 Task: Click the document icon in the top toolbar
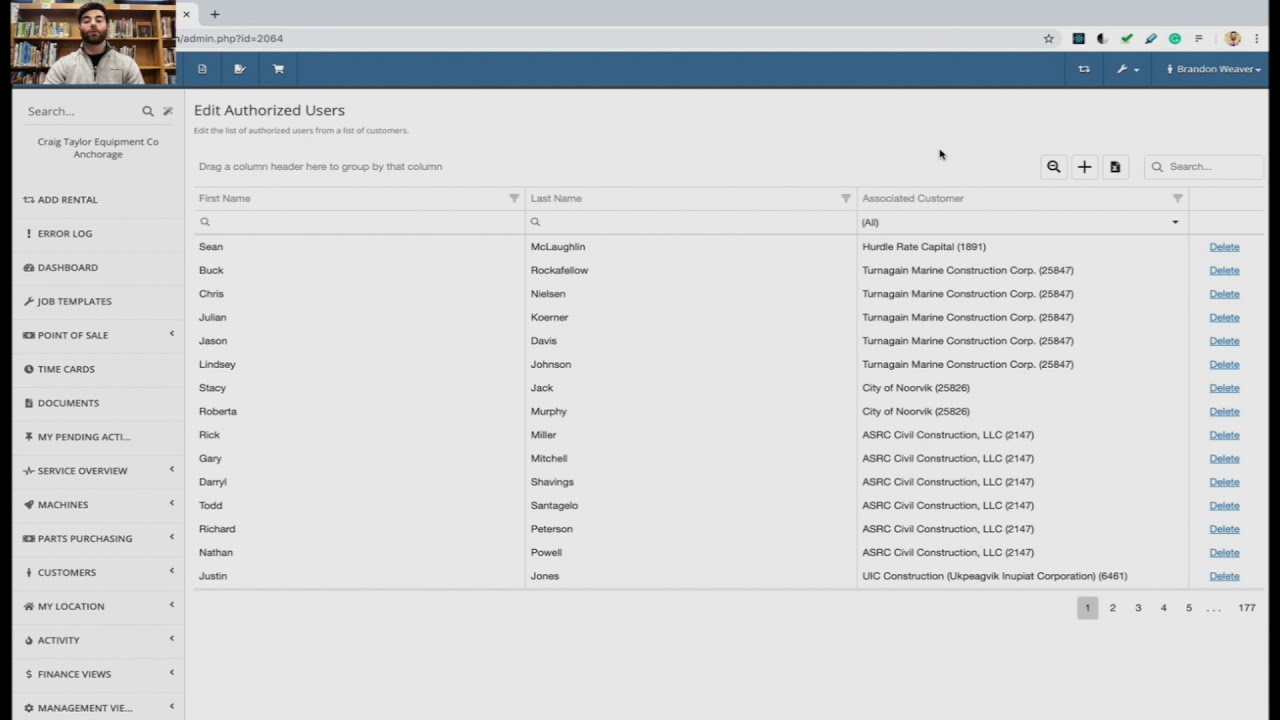click(202, 68)
